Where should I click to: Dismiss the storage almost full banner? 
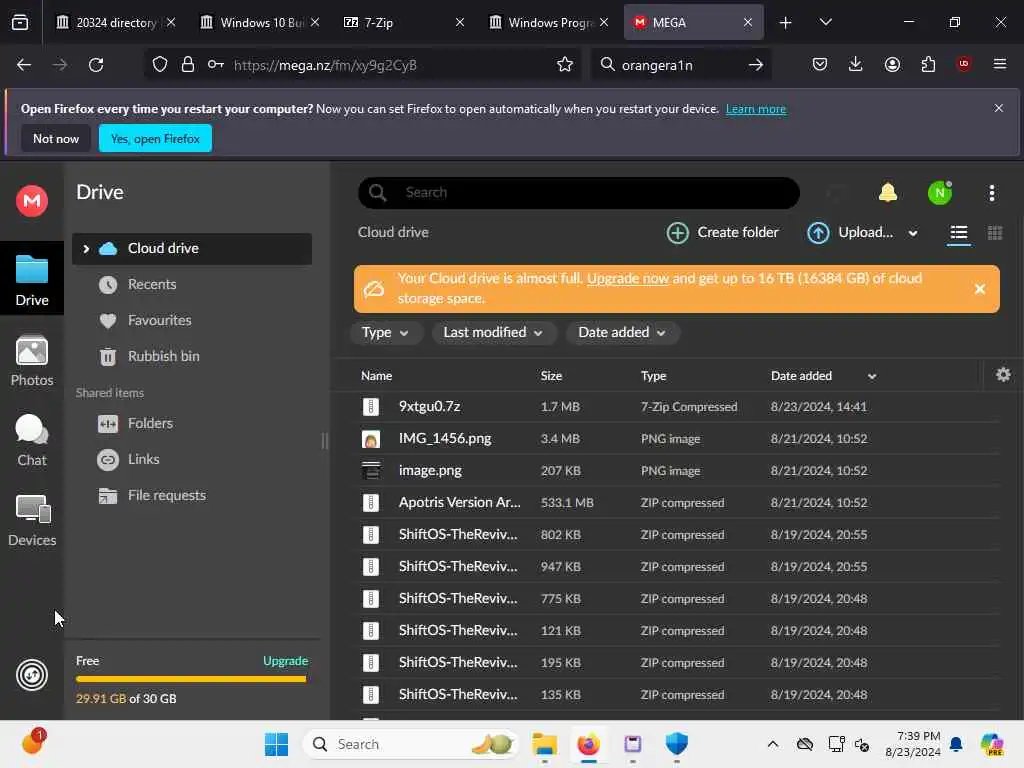pyautogui.click(x=980, y=289)
